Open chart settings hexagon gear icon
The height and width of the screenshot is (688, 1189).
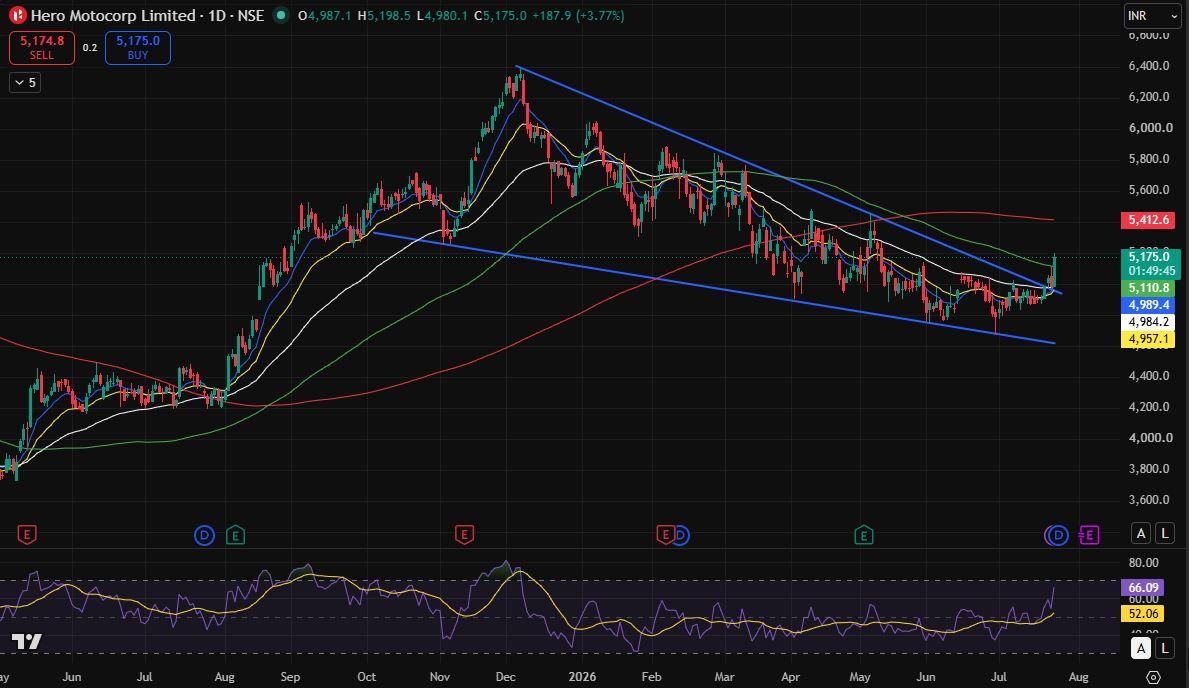(x=1153, y=677)
